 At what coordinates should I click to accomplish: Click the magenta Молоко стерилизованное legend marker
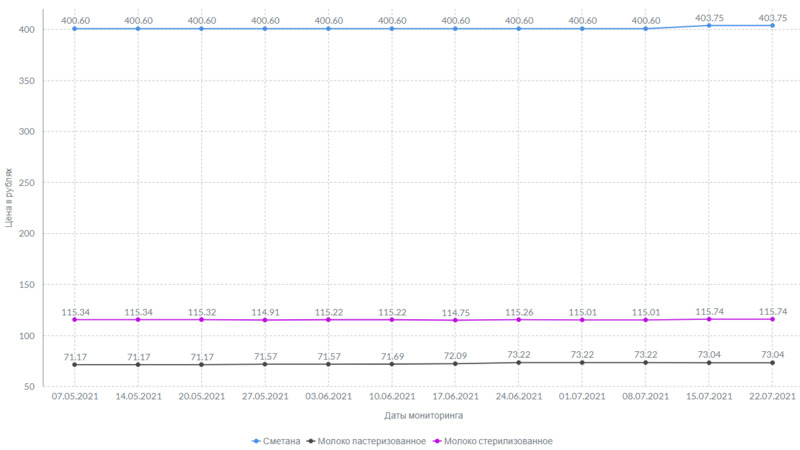click(x=435, y=441)
